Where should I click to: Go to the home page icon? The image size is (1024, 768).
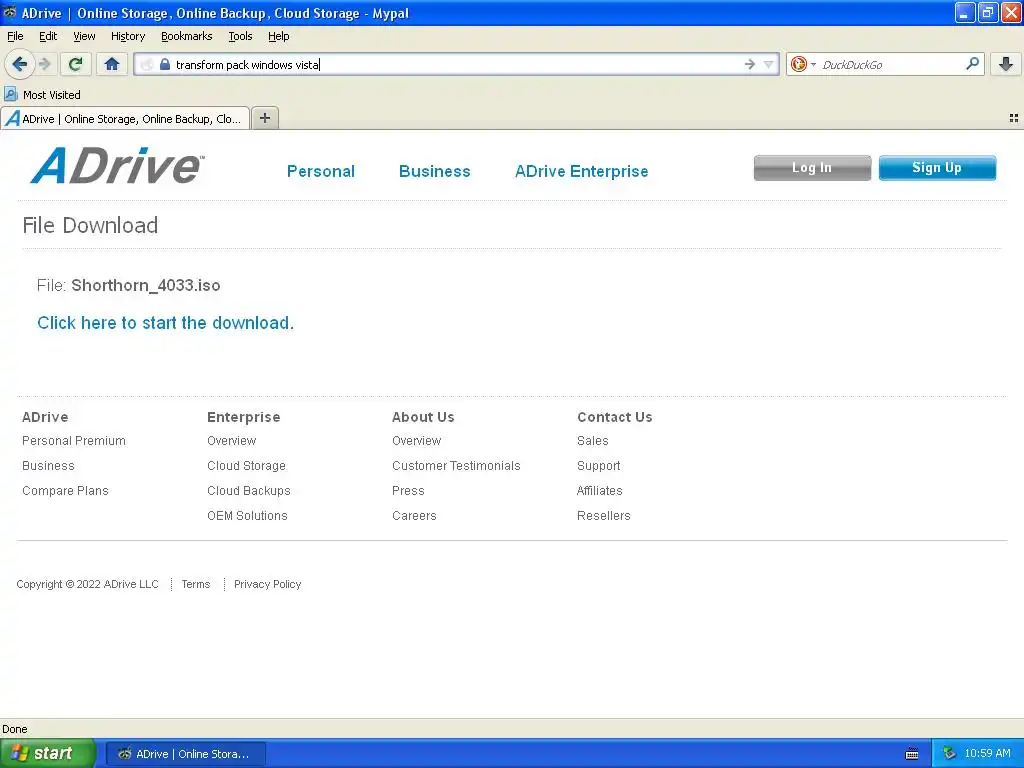112,64
